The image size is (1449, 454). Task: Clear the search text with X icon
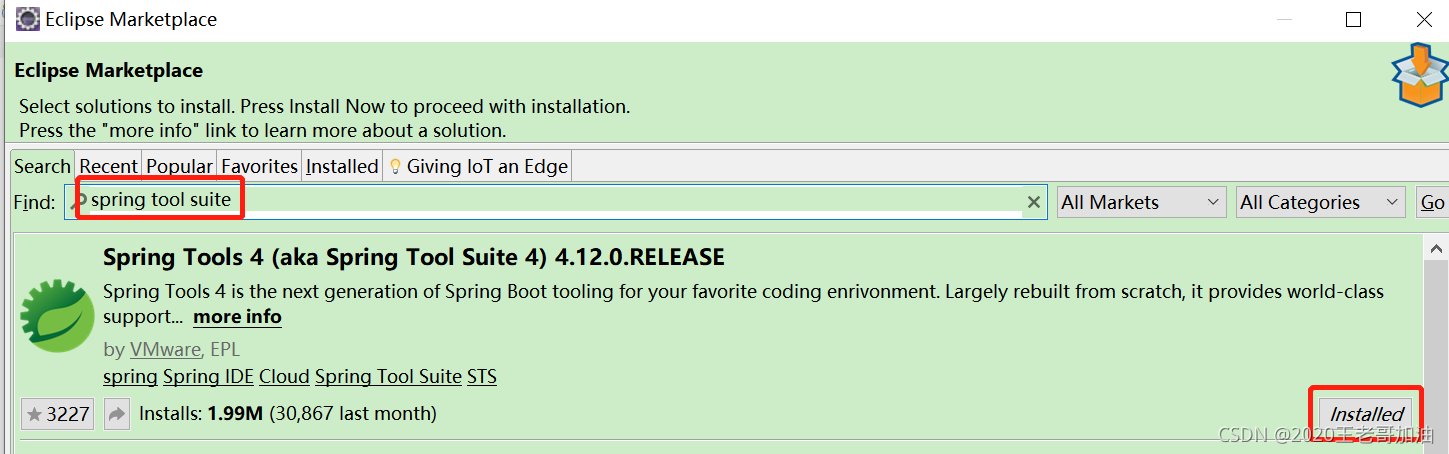1034,202
